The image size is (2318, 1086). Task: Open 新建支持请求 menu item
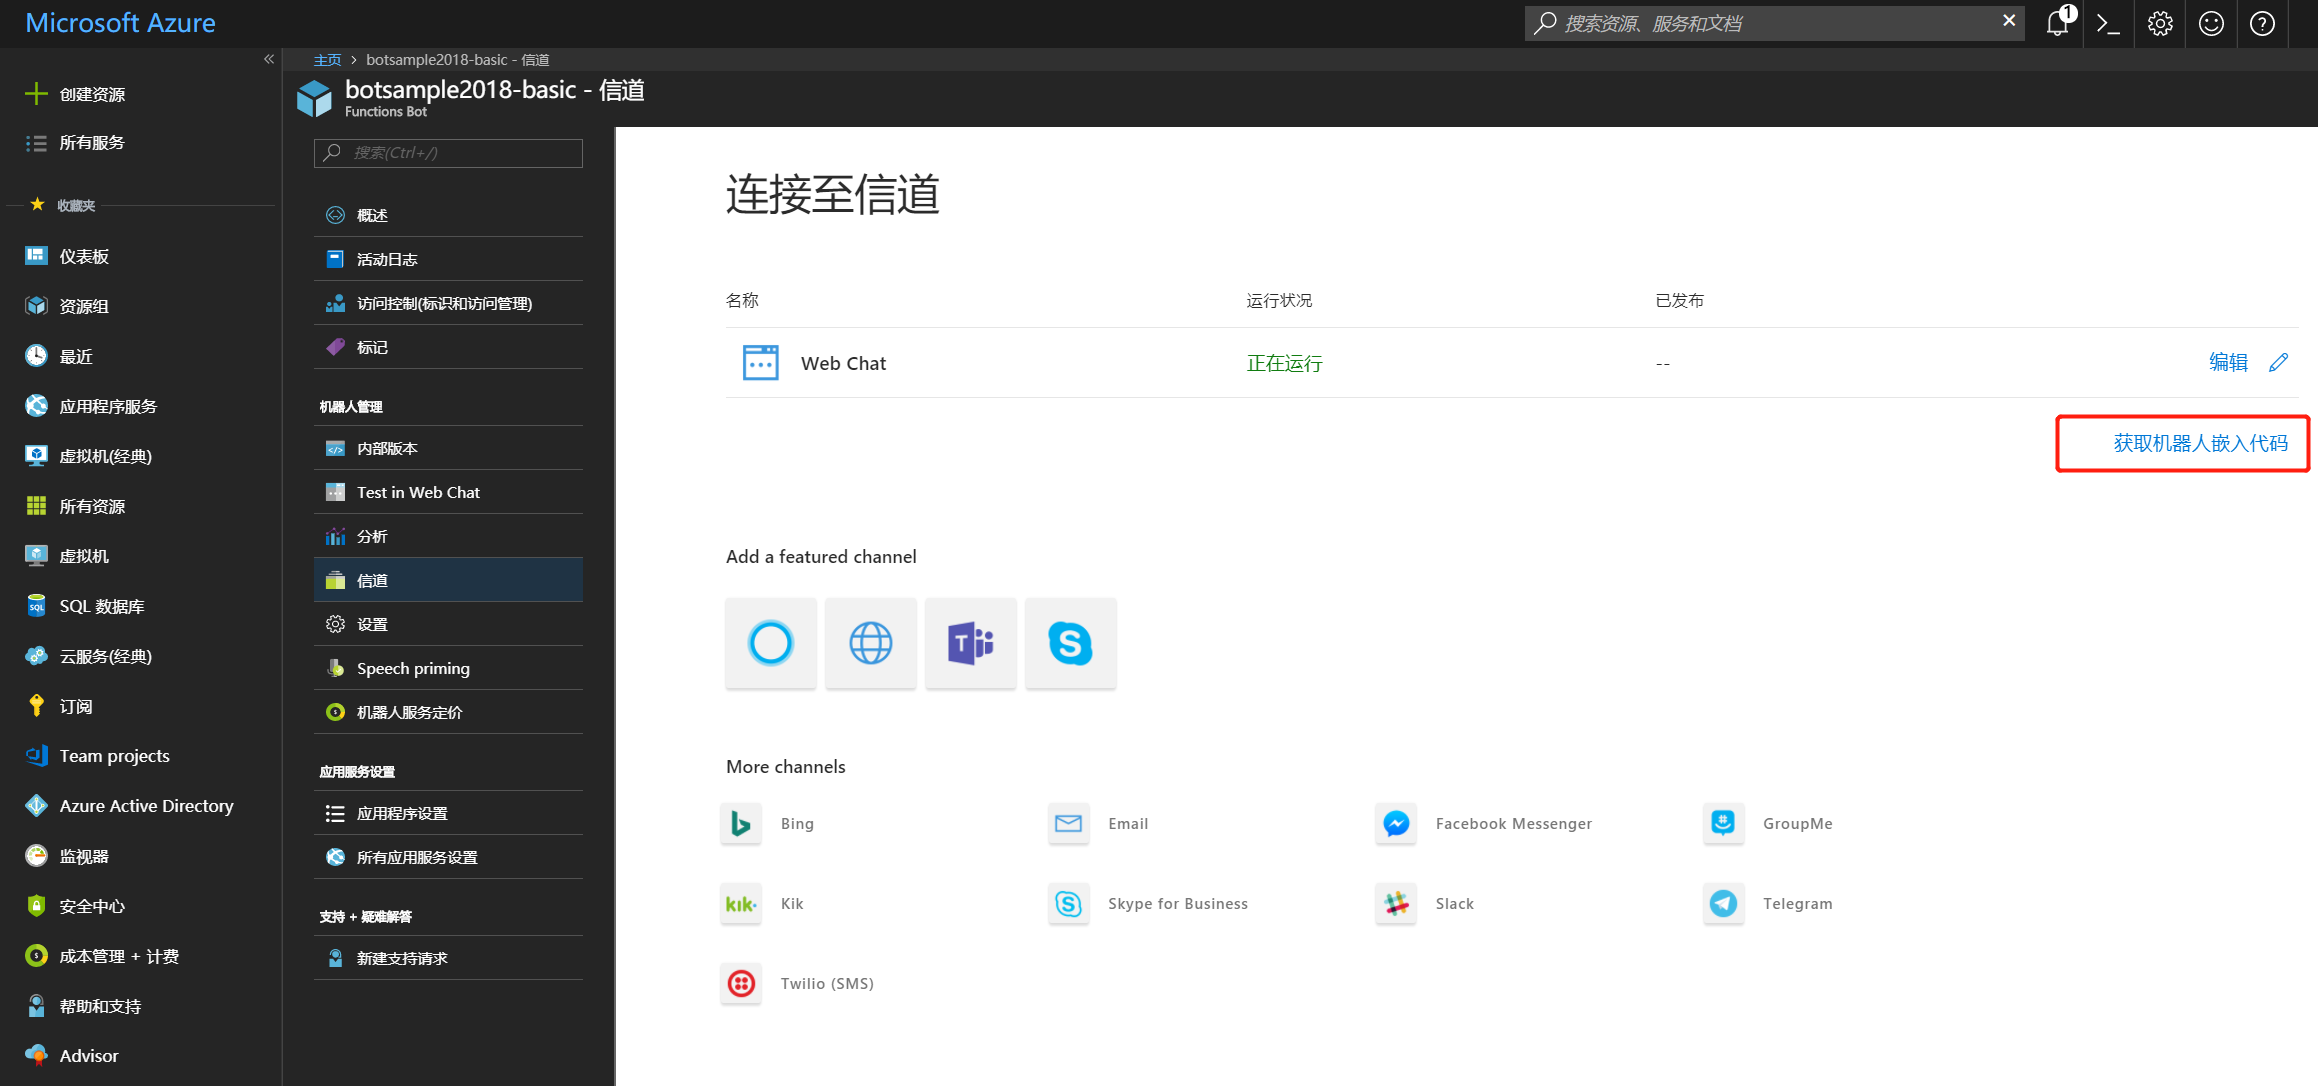coord(448,958)
